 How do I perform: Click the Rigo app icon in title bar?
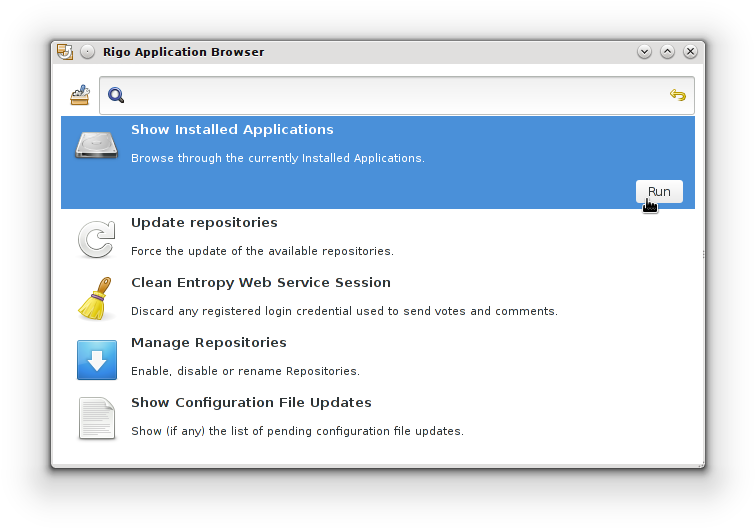(x=65, y=52)
